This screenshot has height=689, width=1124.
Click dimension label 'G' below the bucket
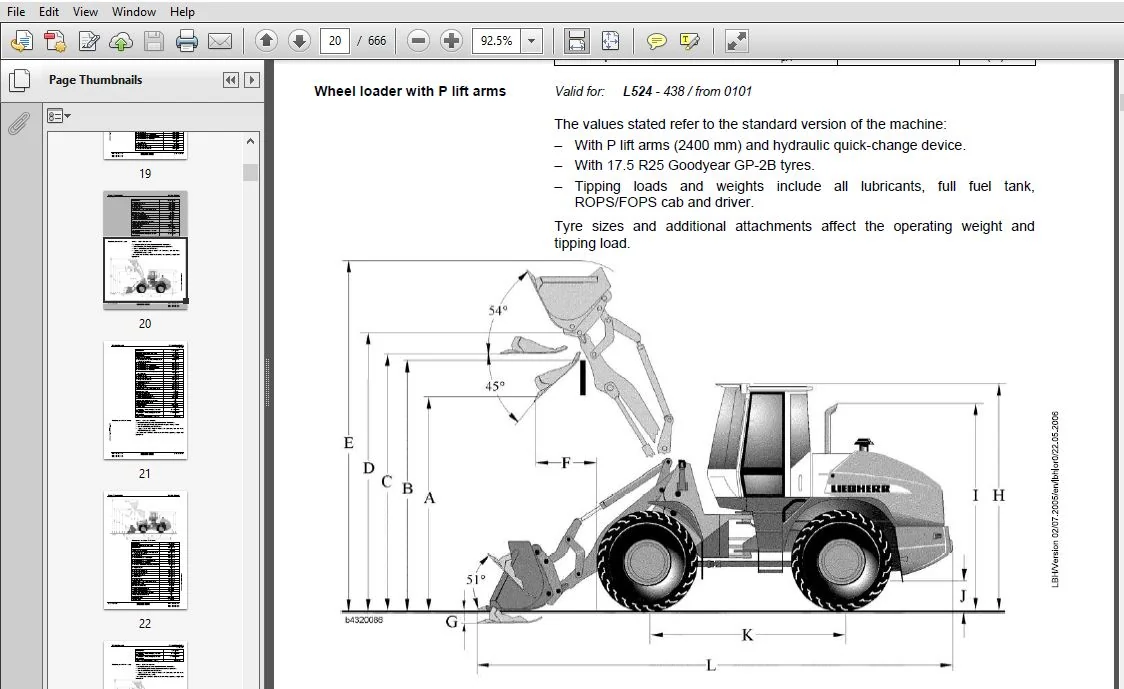tap(452, 622)
